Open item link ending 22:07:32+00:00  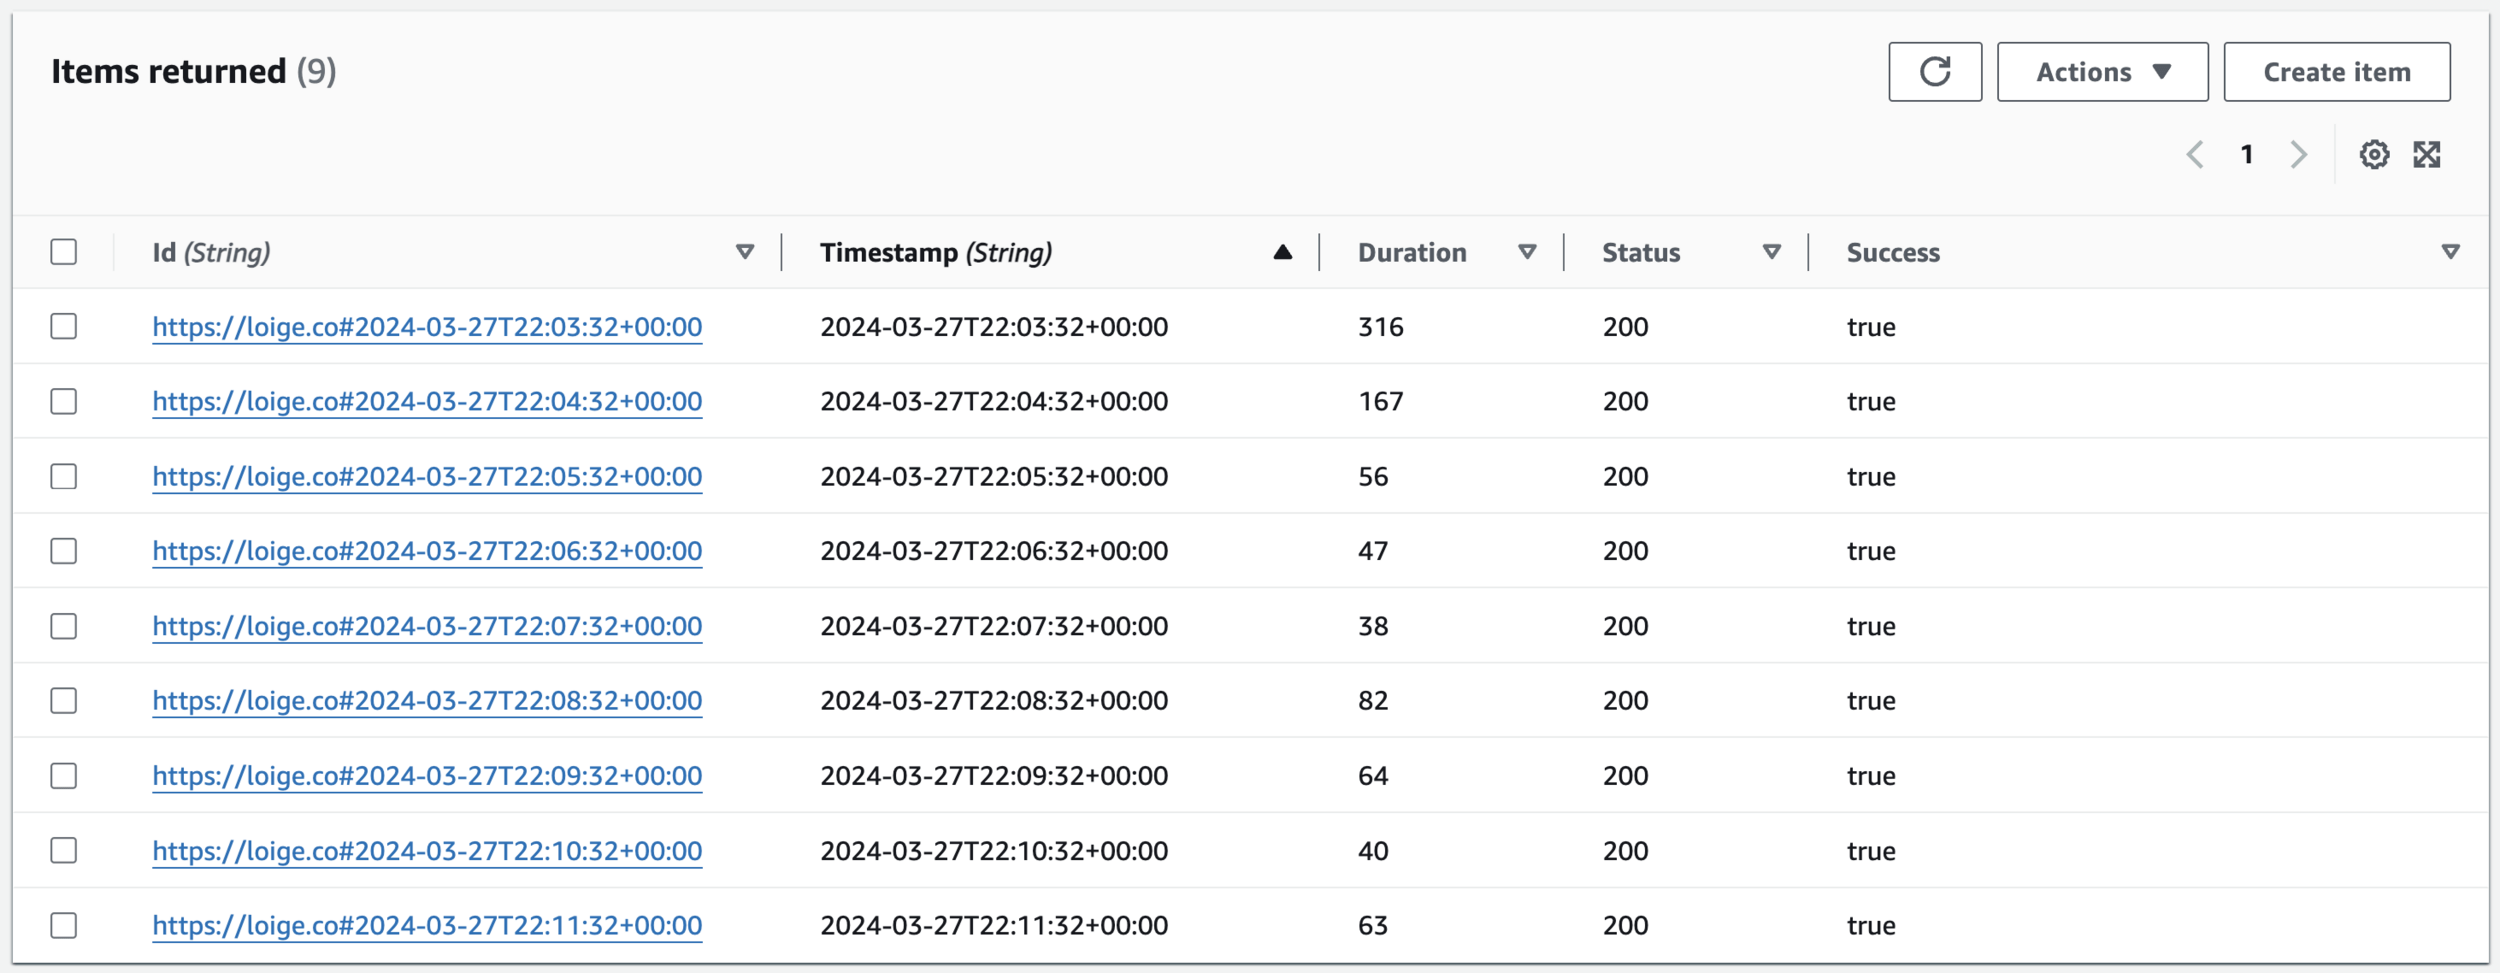tap(427, 626)
